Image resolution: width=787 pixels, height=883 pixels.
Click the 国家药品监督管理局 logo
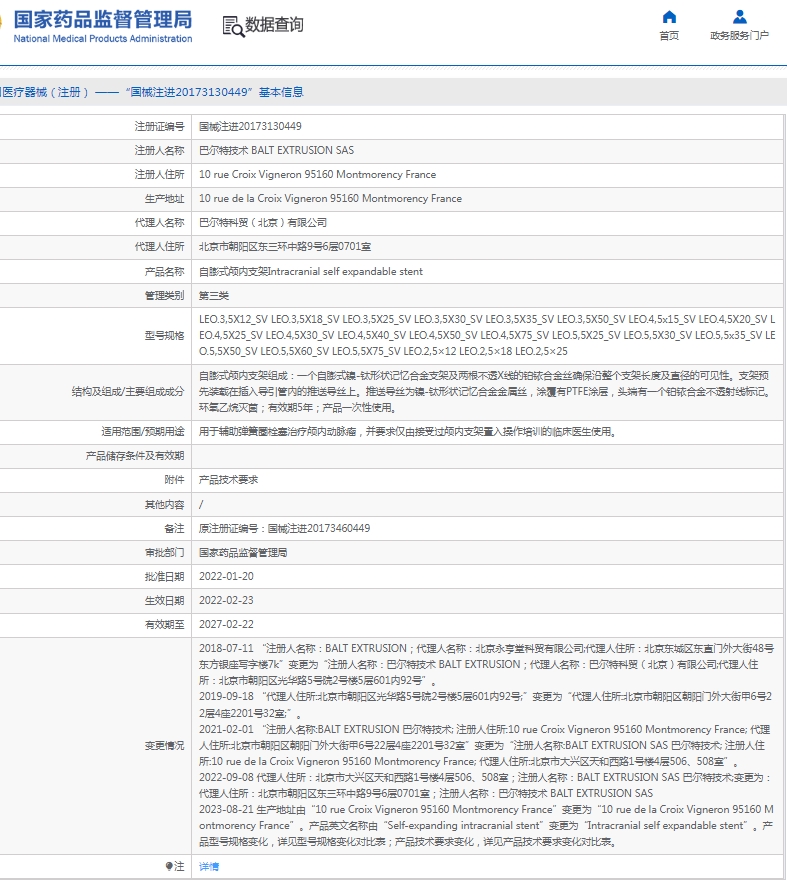pyautogui.click(x=101, y=26)
